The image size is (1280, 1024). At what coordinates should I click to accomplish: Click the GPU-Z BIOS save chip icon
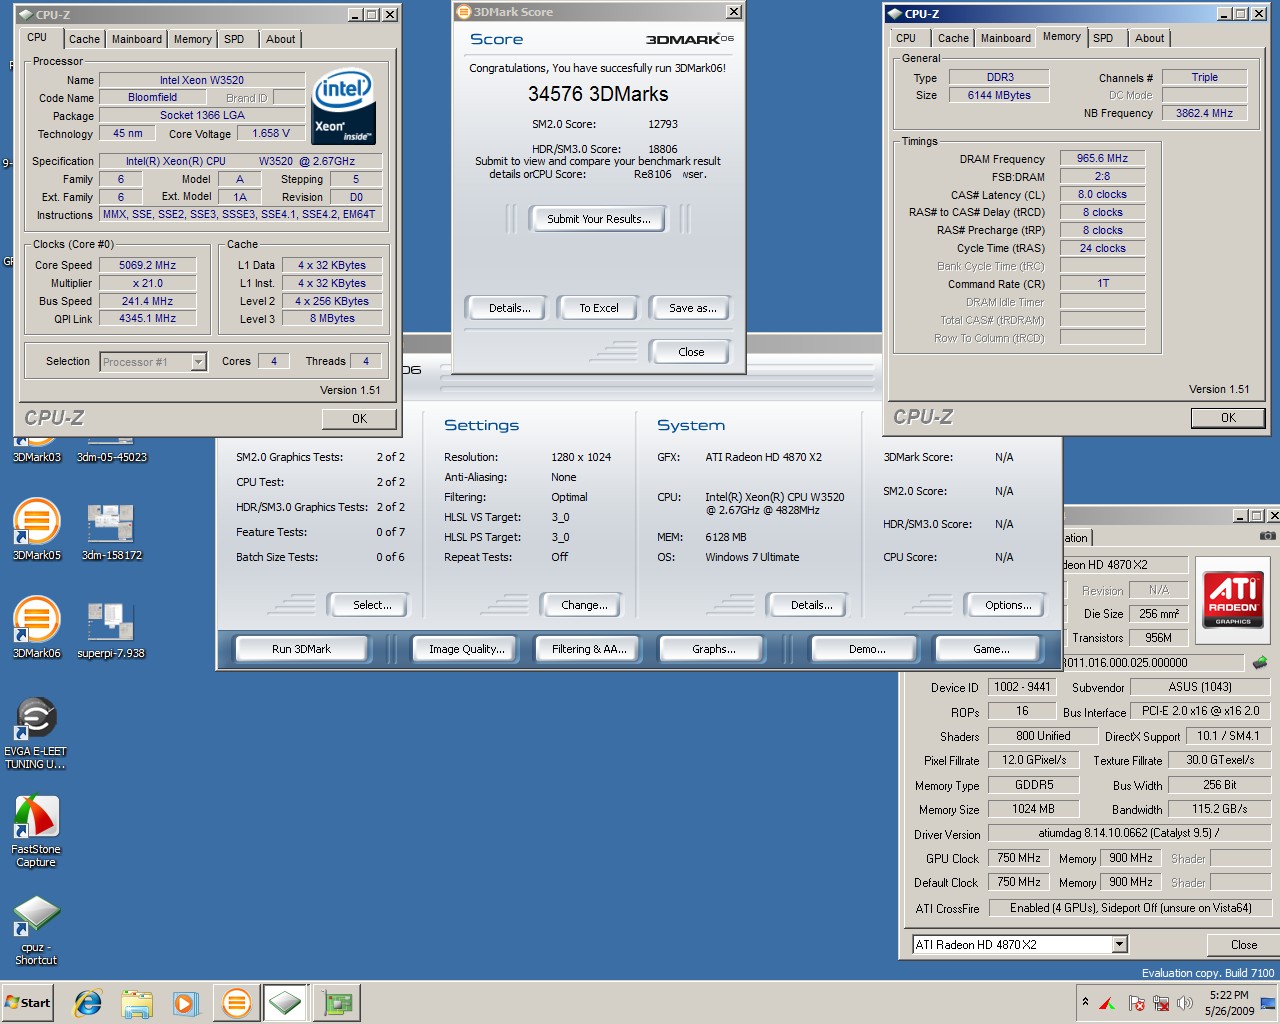point(1260,662)
